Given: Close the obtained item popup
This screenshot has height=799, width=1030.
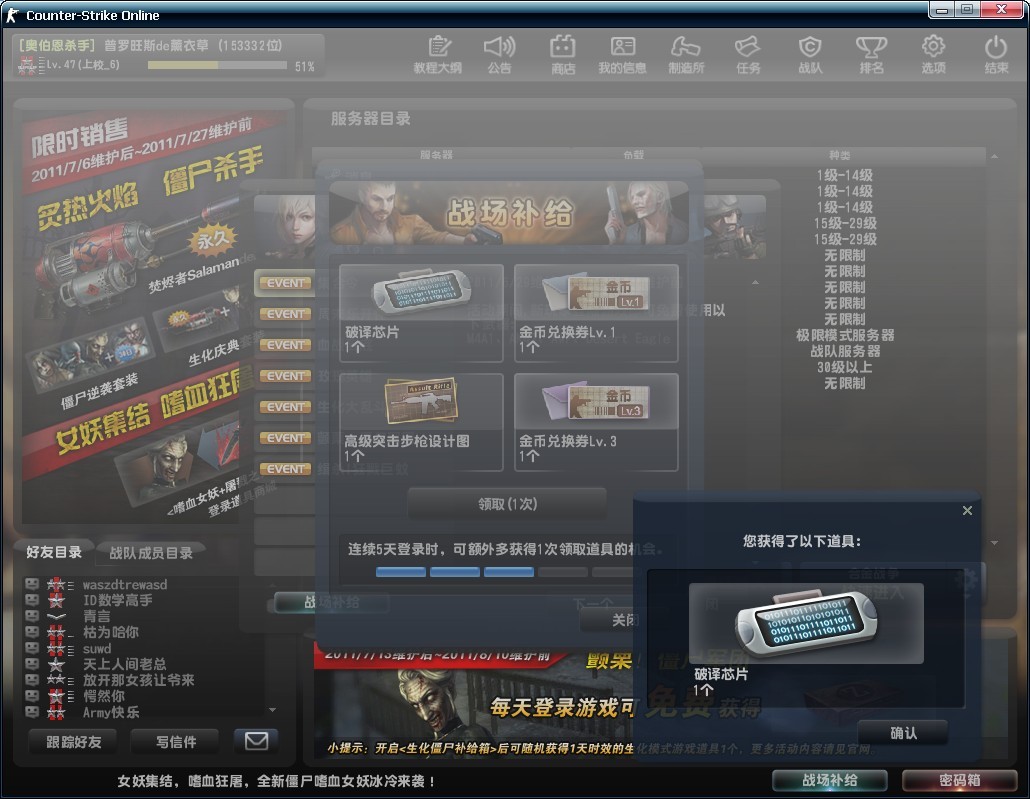Looking at the screenshot, I should (x=967, y=511).
